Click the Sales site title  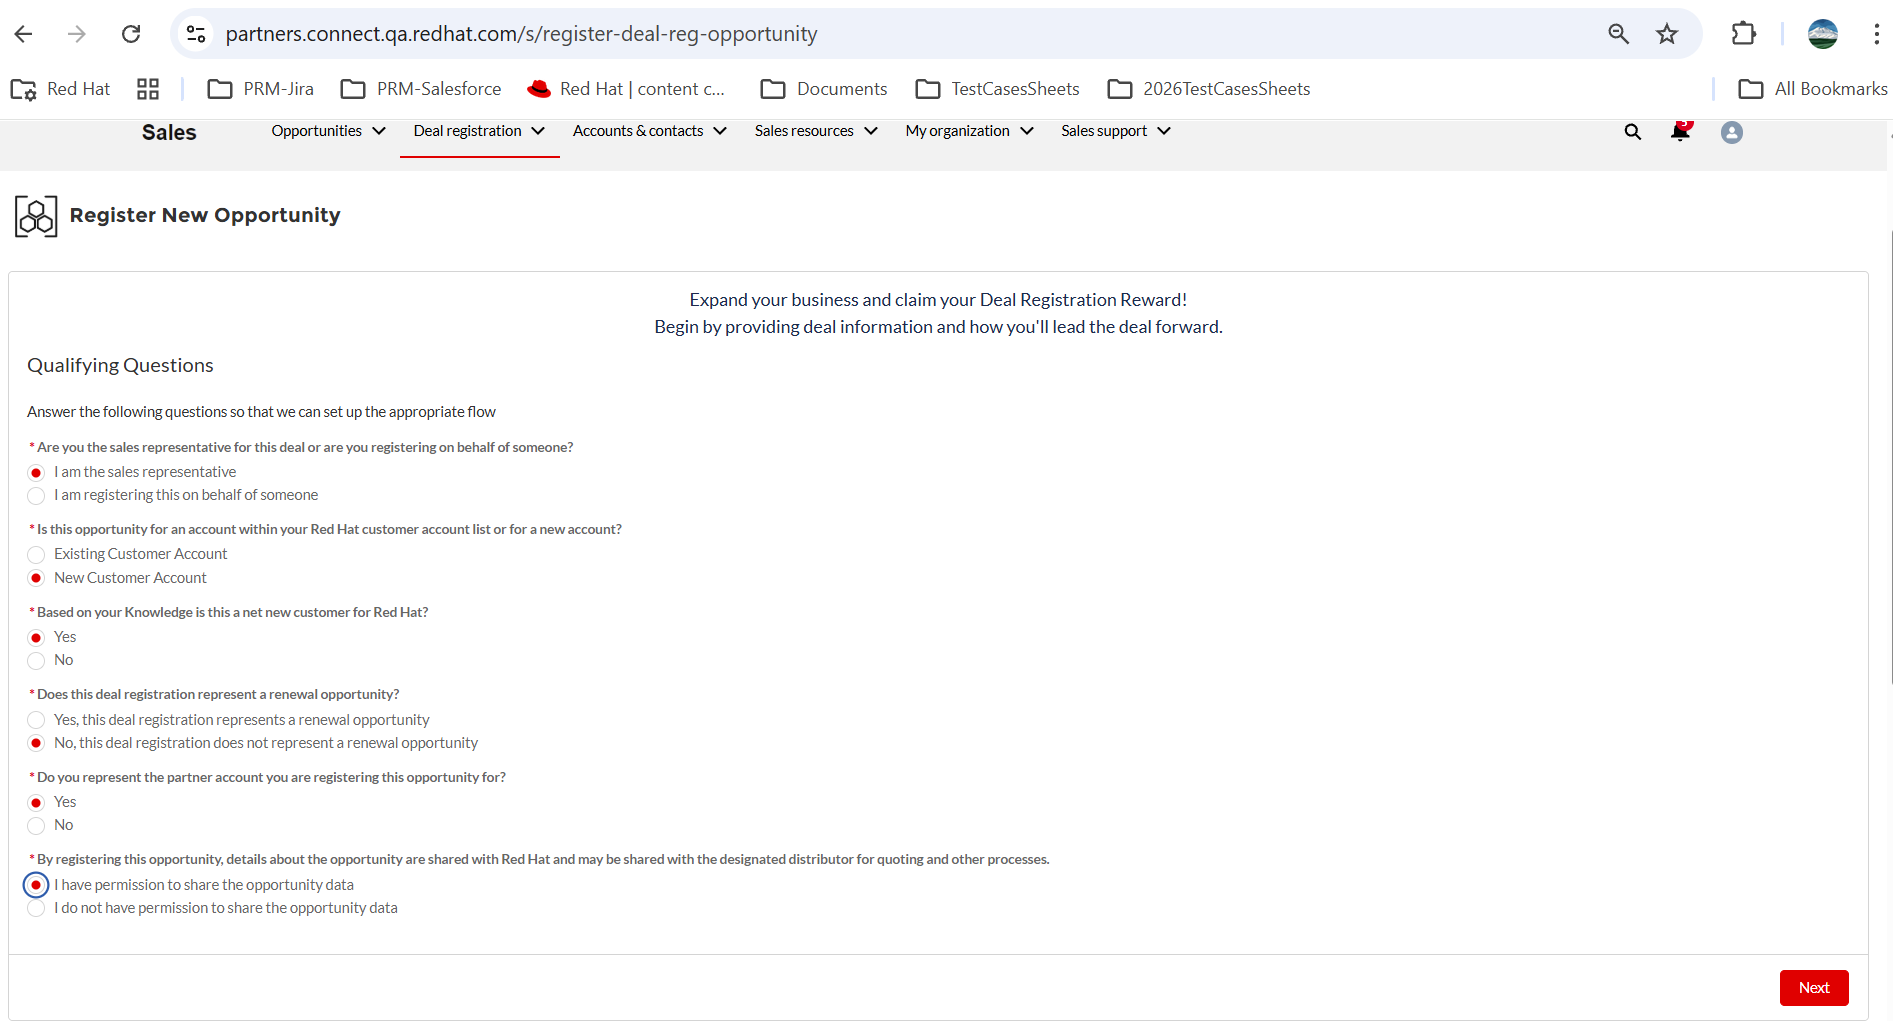coord(169,133)
